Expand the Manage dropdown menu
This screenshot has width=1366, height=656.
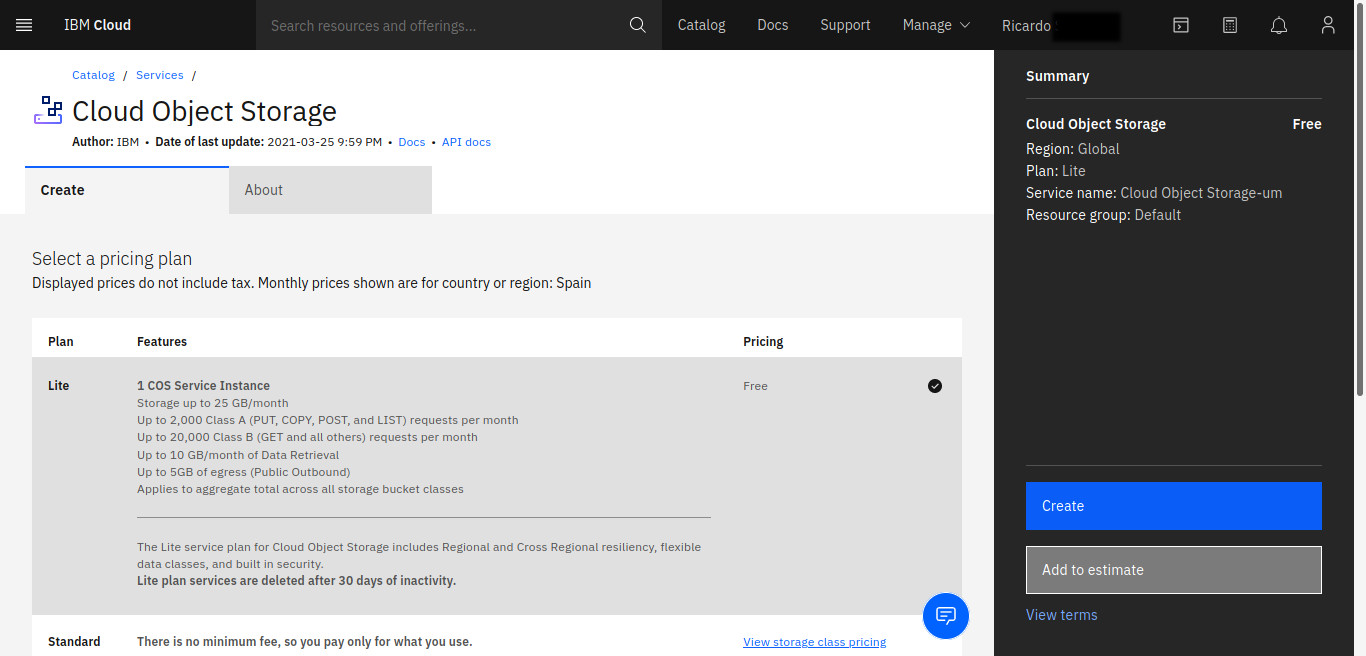tap(936, 25)
